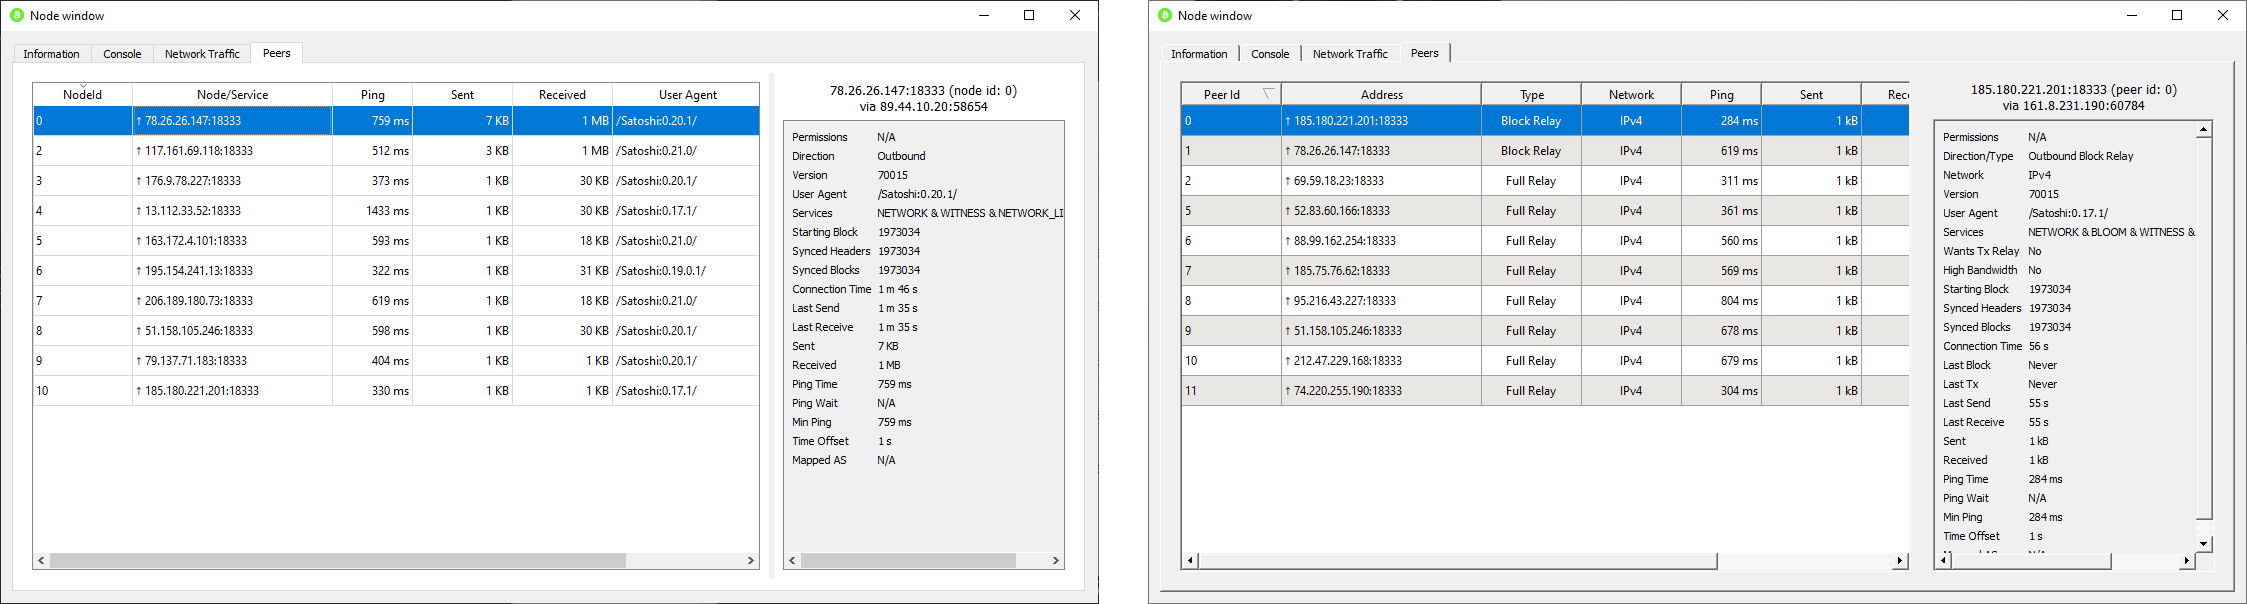Click the app icon in the left Node window title bar
The image size is (2247, 604).
coord(16,15)
